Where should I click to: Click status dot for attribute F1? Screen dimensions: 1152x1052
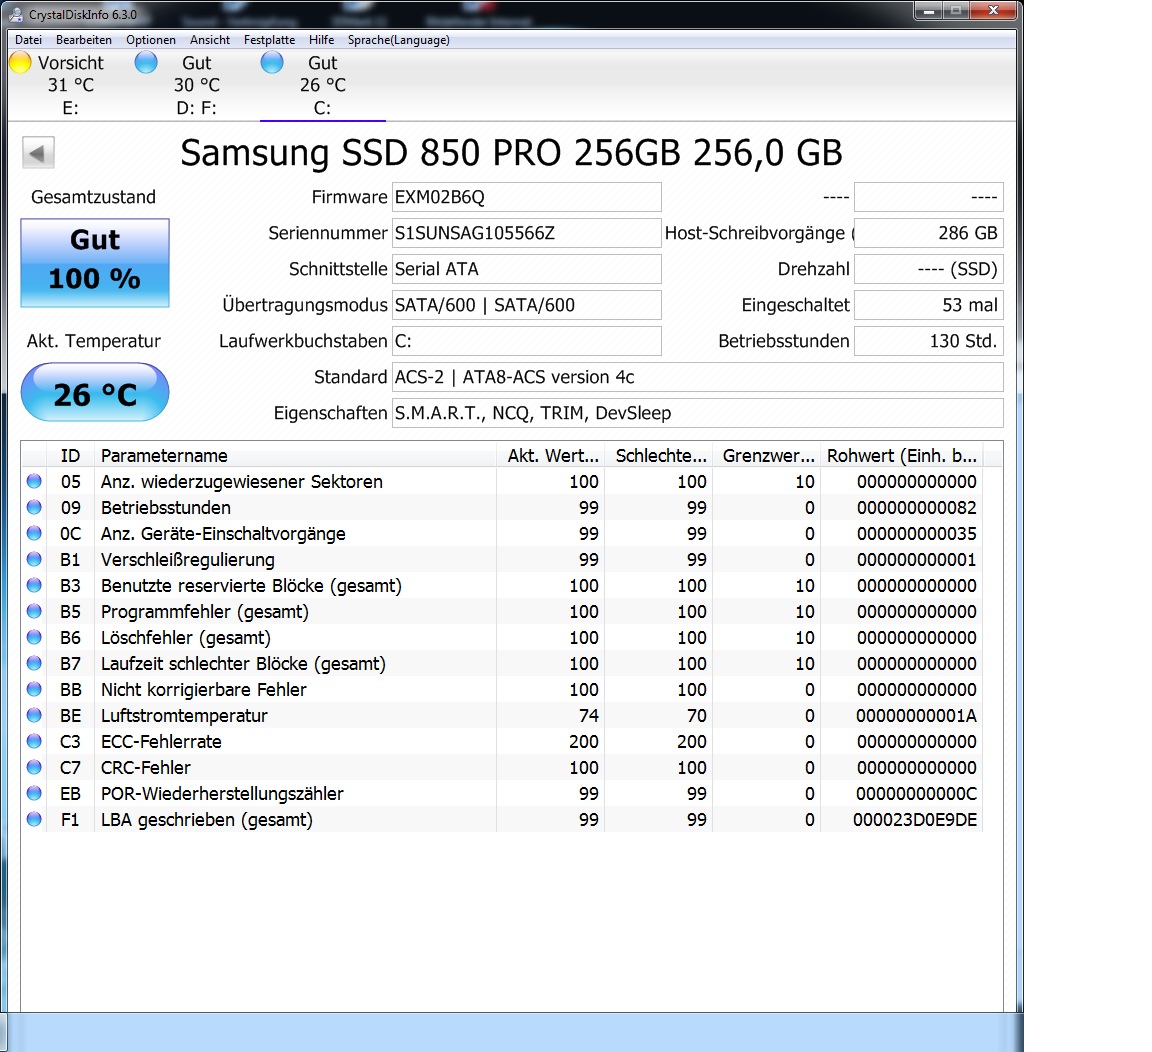[34, 818]
